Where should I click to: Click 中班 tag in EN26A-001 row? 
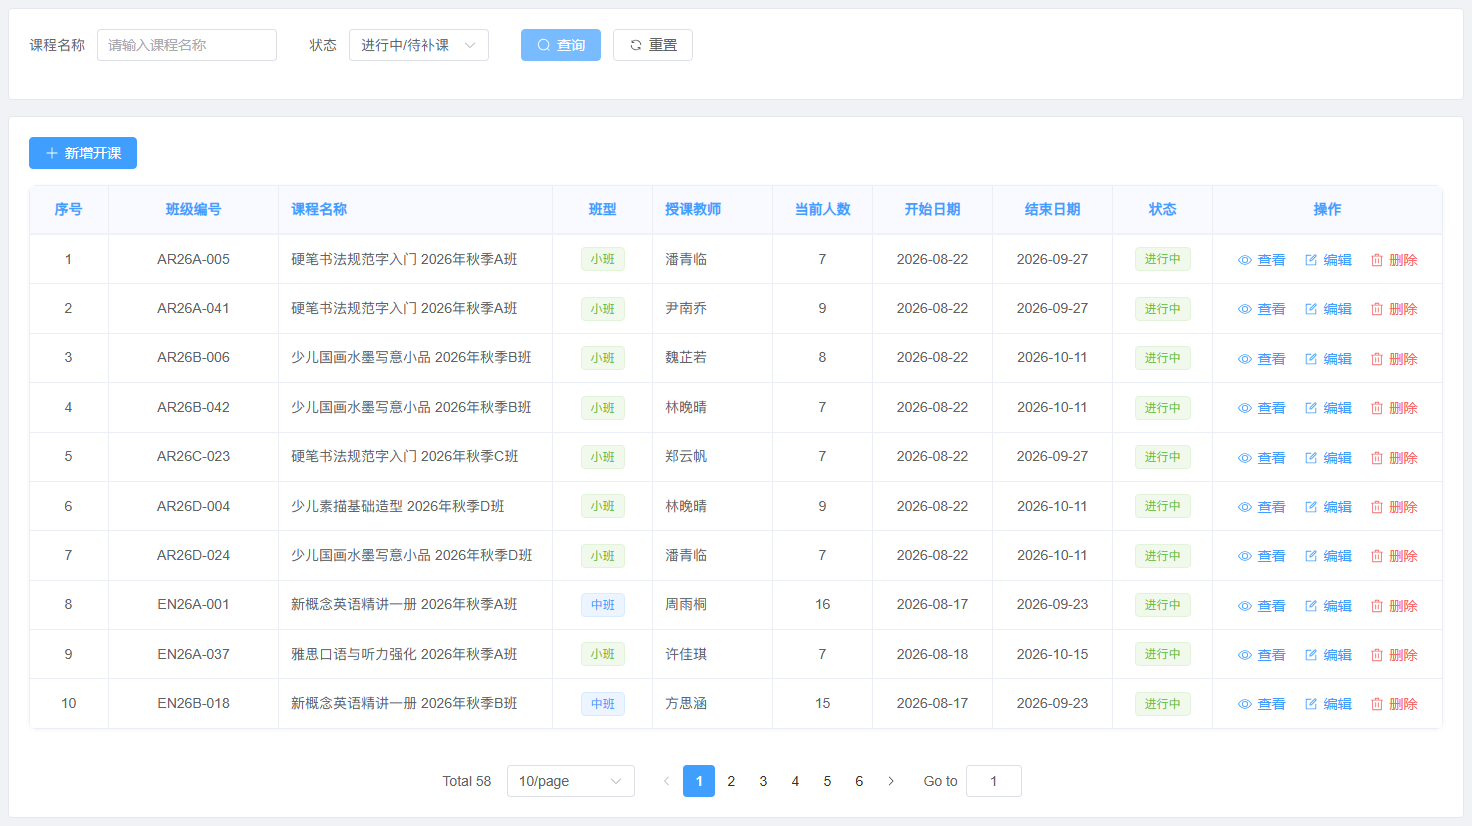pyautogui.click(x=603, y=605)
